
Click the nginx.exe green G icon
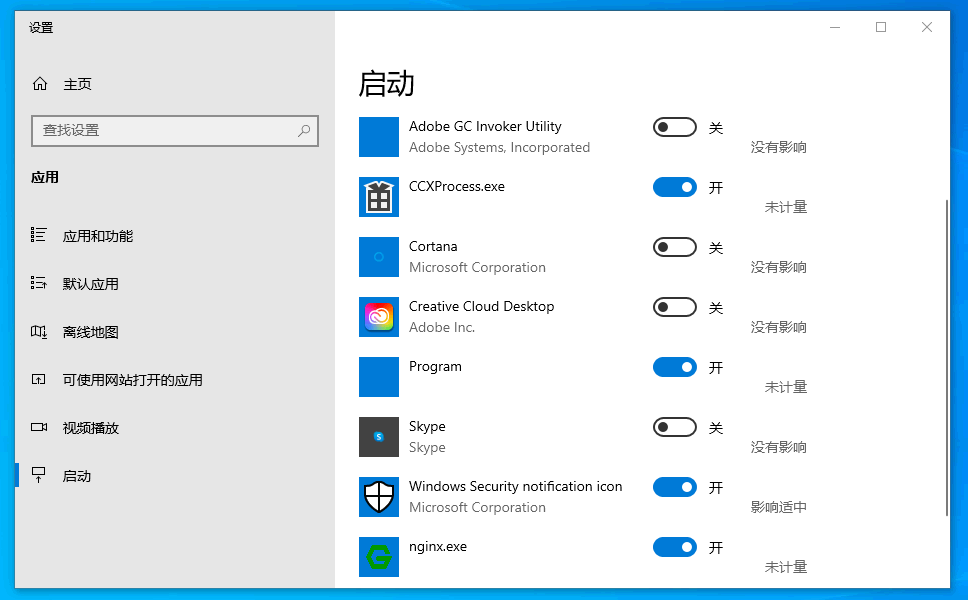378,557
